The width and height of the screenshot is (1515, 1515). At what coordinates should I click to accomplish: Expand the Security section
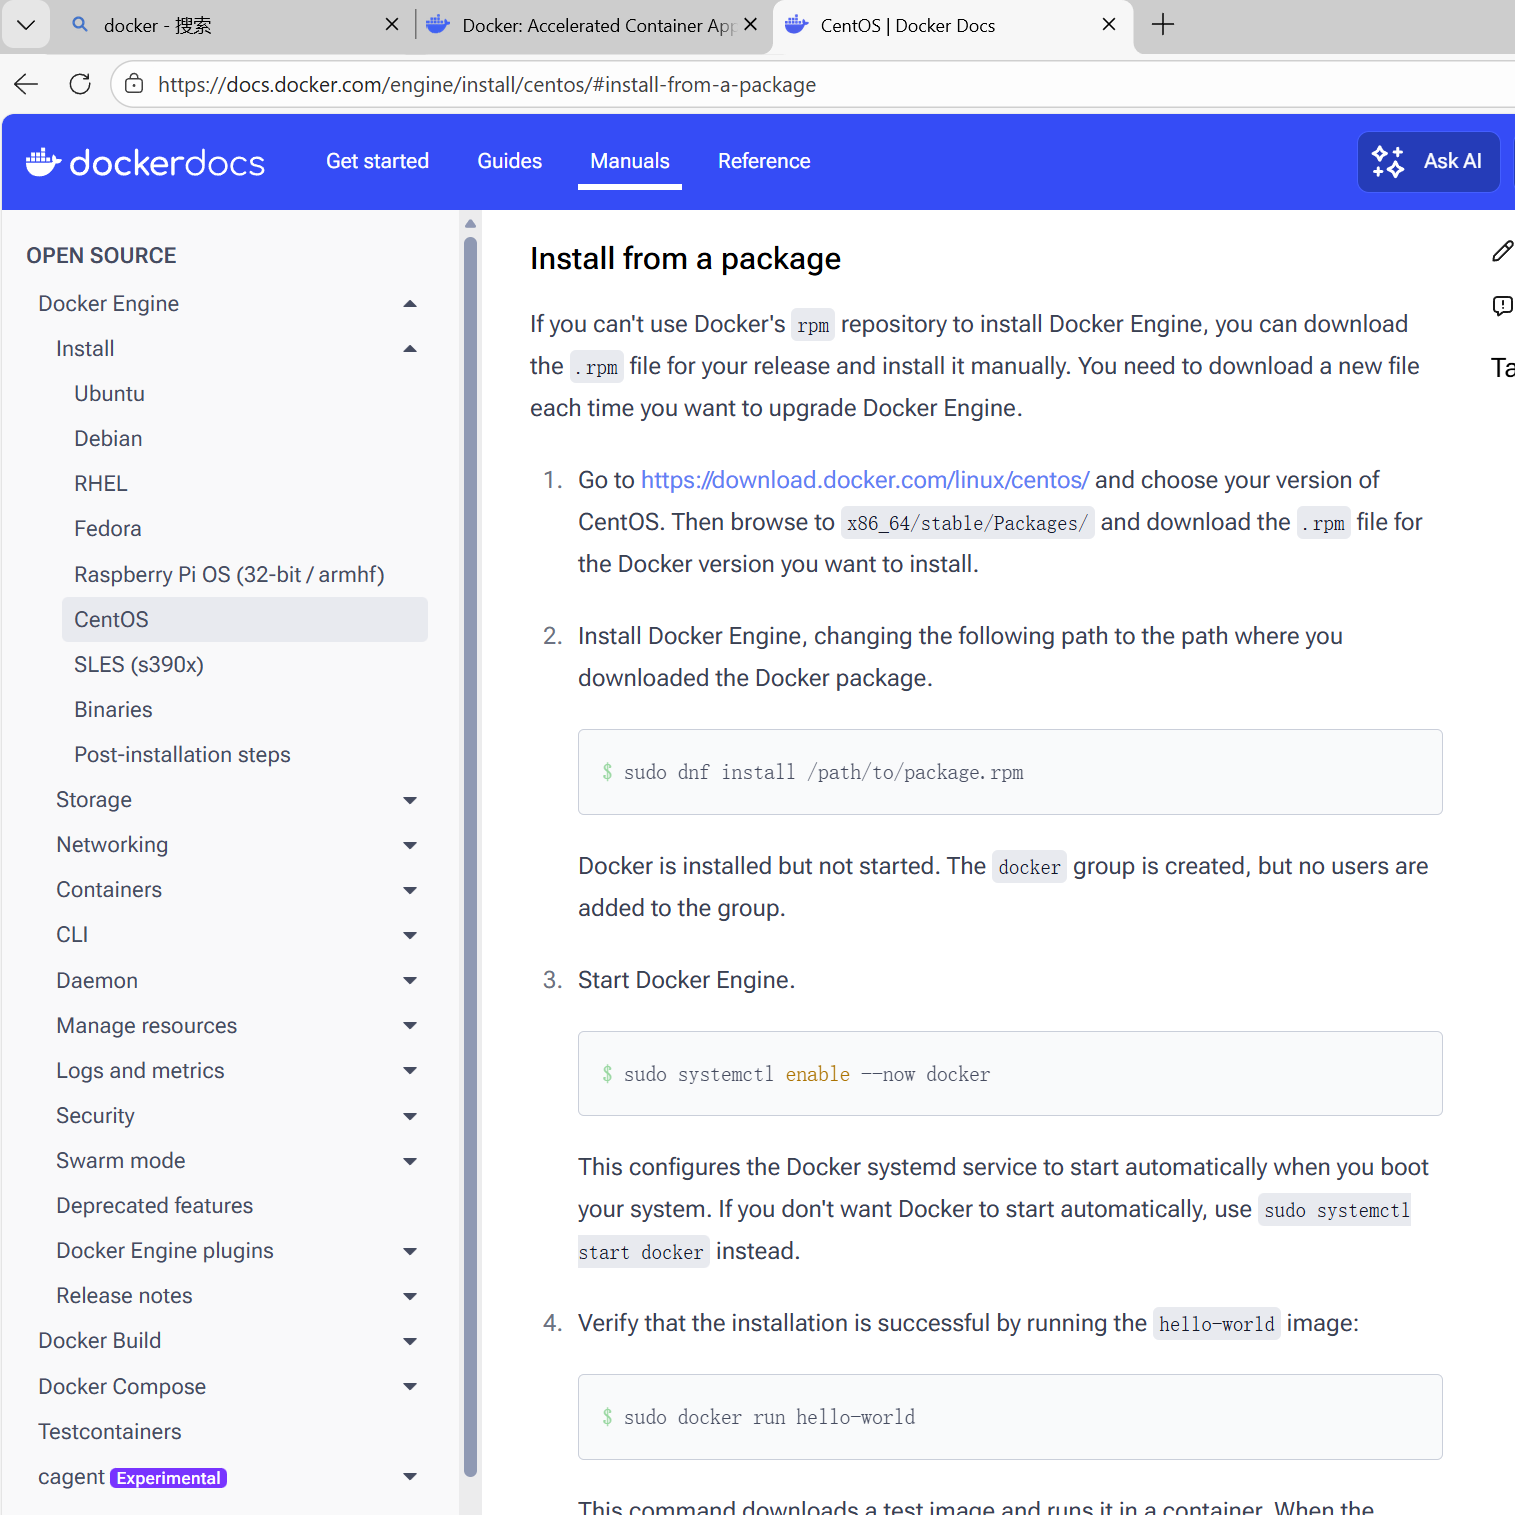410,1116
